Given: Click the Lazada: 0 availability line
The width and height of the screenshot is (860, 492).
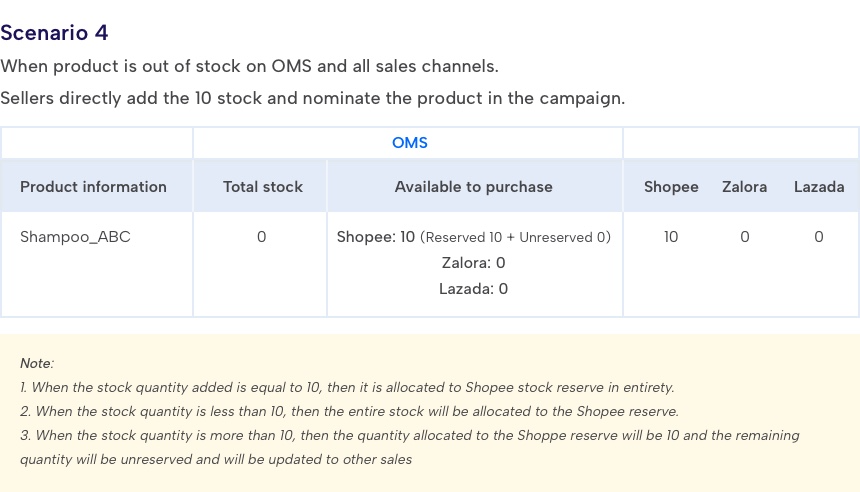Looking at the screenshot, I should 473,289.
